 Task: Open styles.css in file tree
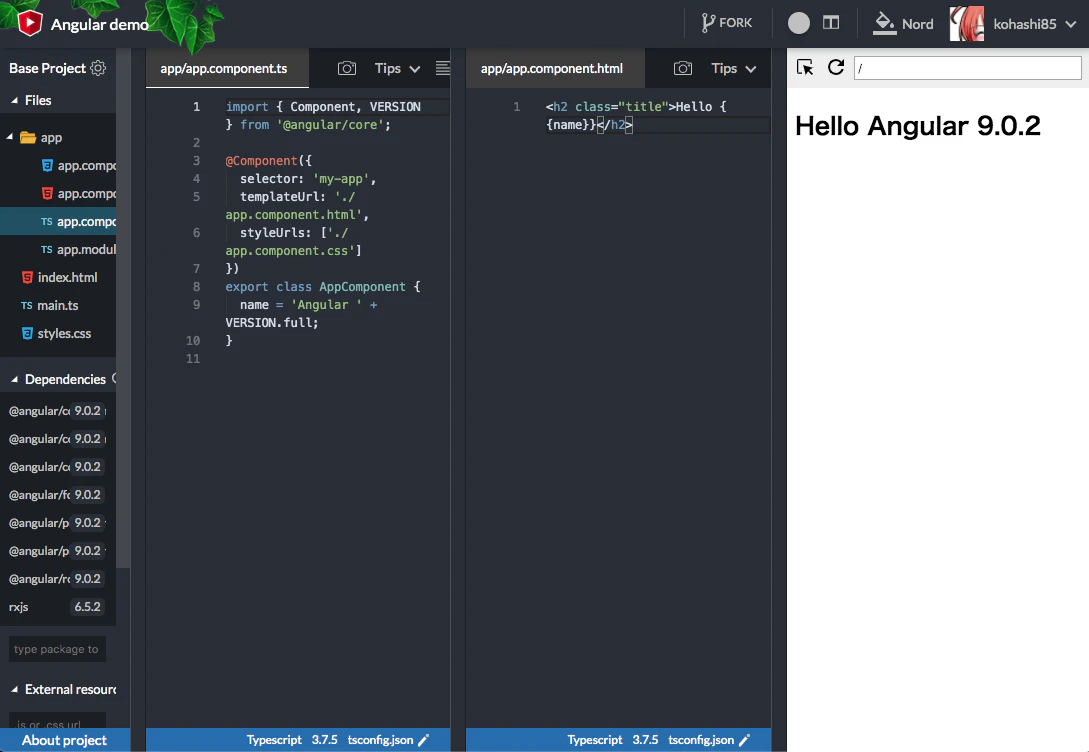click(56, 333)
